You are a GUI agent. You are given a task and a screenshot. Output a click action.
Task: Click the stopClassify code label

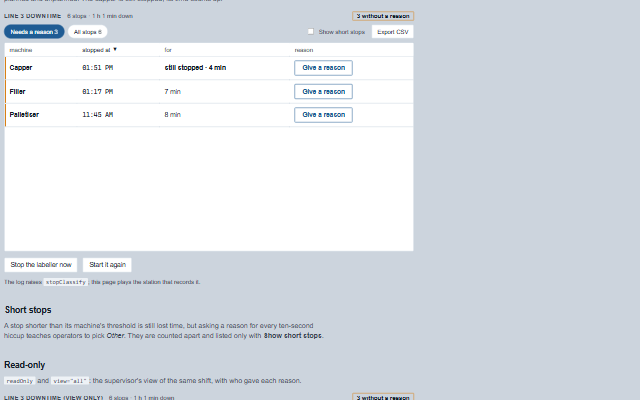[66, 282]
